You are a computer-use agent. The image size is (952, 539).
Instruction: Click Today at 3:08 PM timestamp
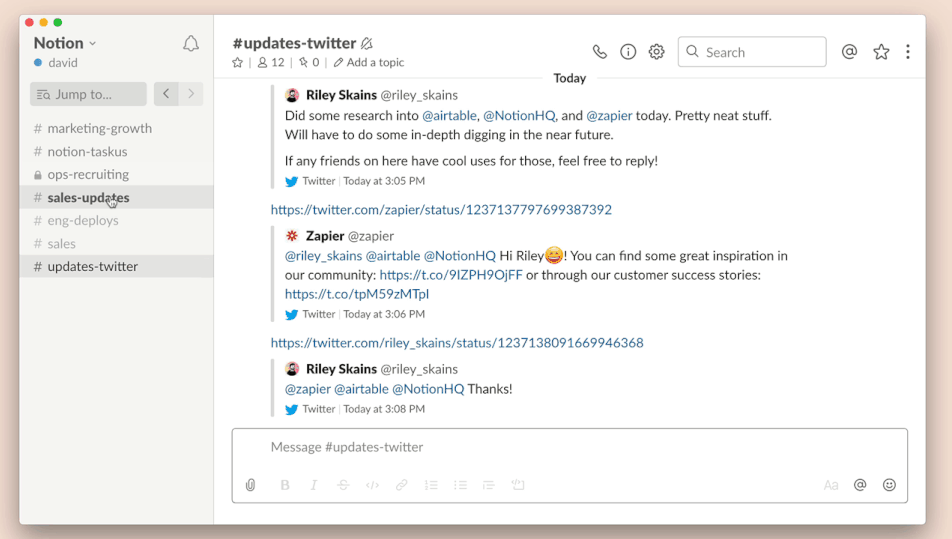(384, 409)
